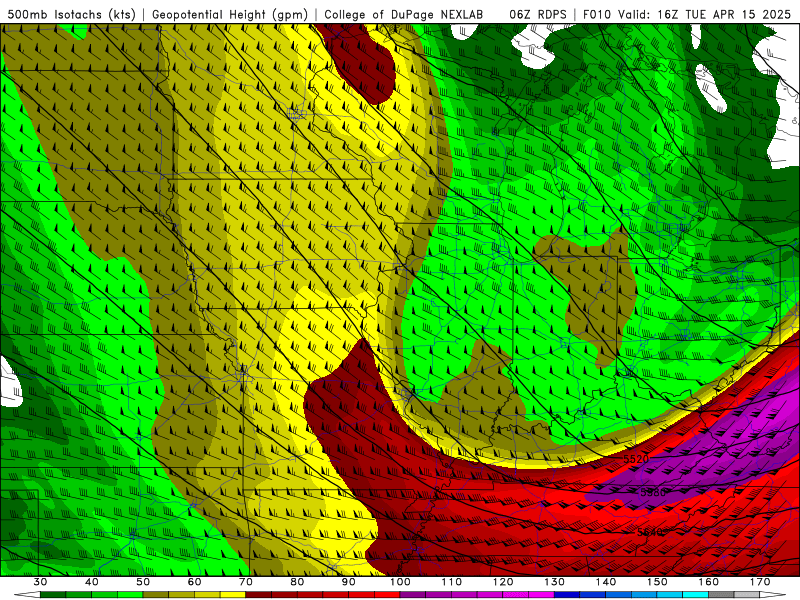The width and height of the screenshot is (800, 600).
Task: Click the 100 value on the color scale
Action: coord(400,582)
